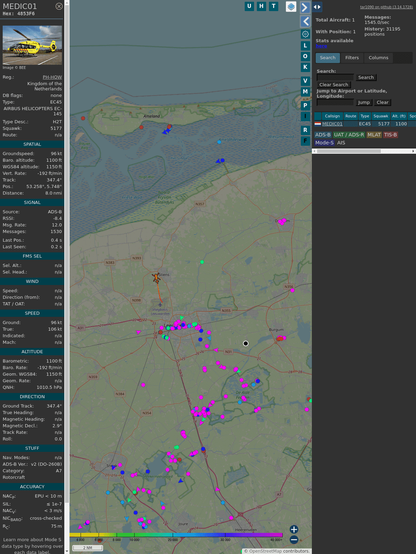Open the PH-HOW registration link

(52, 77)
